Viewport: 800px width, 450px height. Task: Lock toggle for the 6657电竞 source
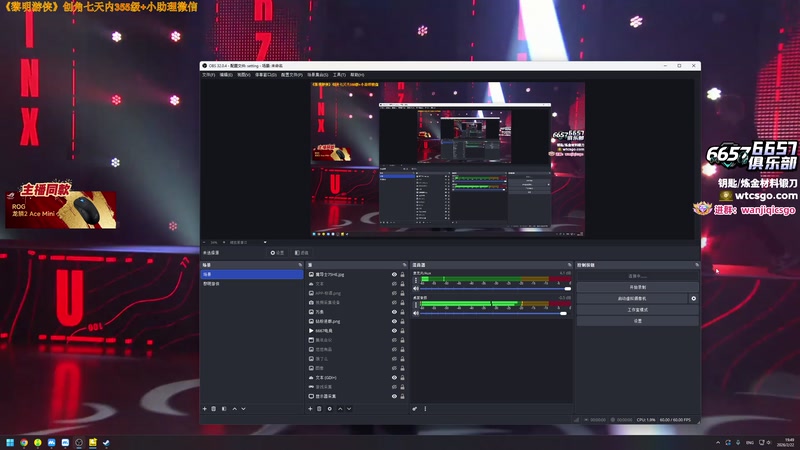pos(402,331)
